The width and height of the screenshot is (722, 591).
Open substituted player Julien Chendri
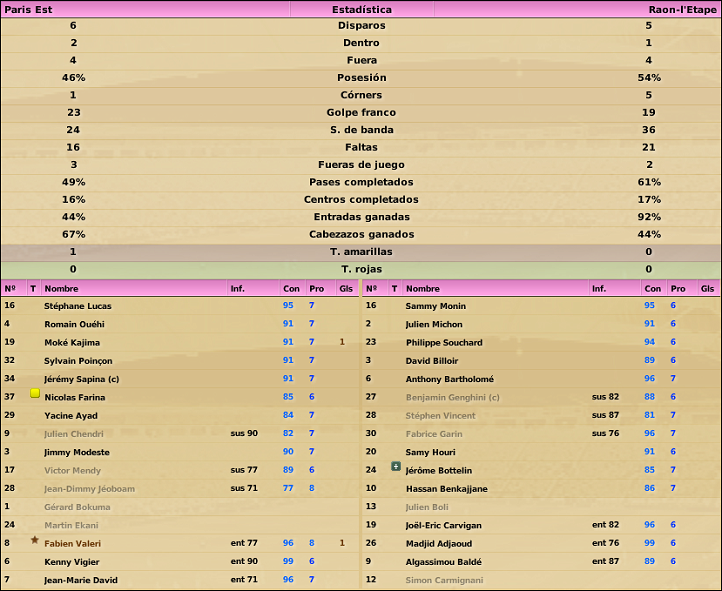[74, 434]
